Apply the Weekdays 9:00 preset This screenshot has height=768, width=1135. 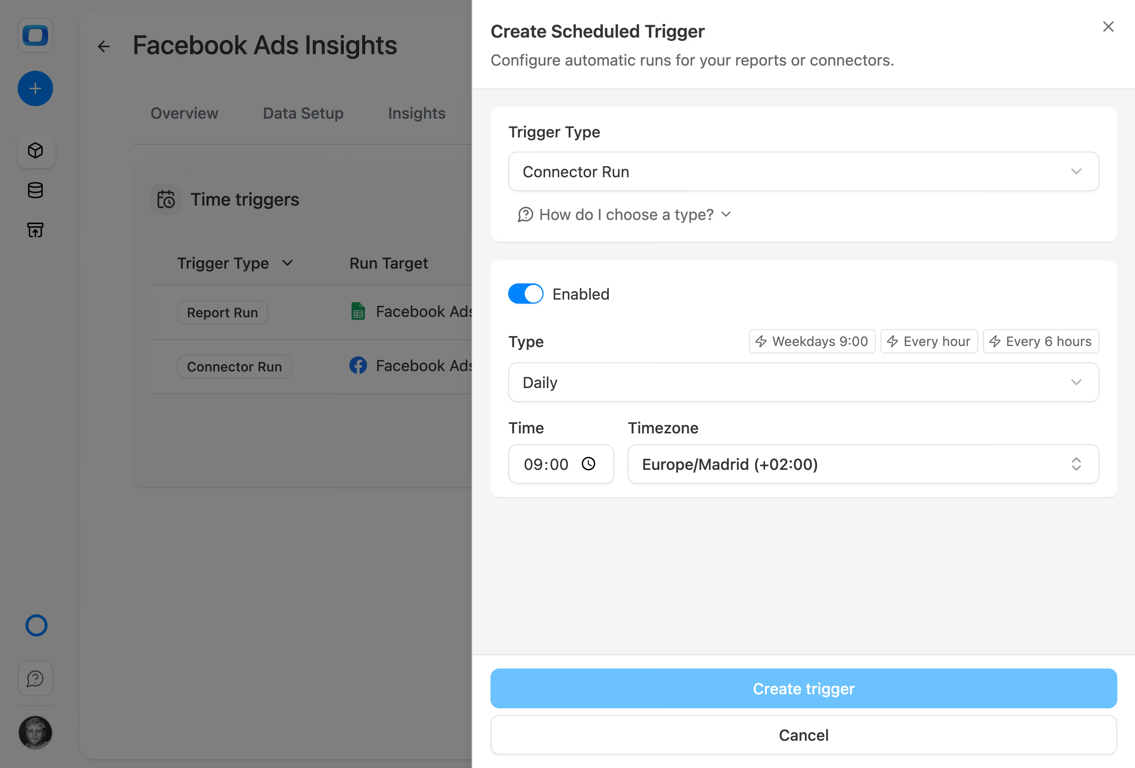click(811, 342)
